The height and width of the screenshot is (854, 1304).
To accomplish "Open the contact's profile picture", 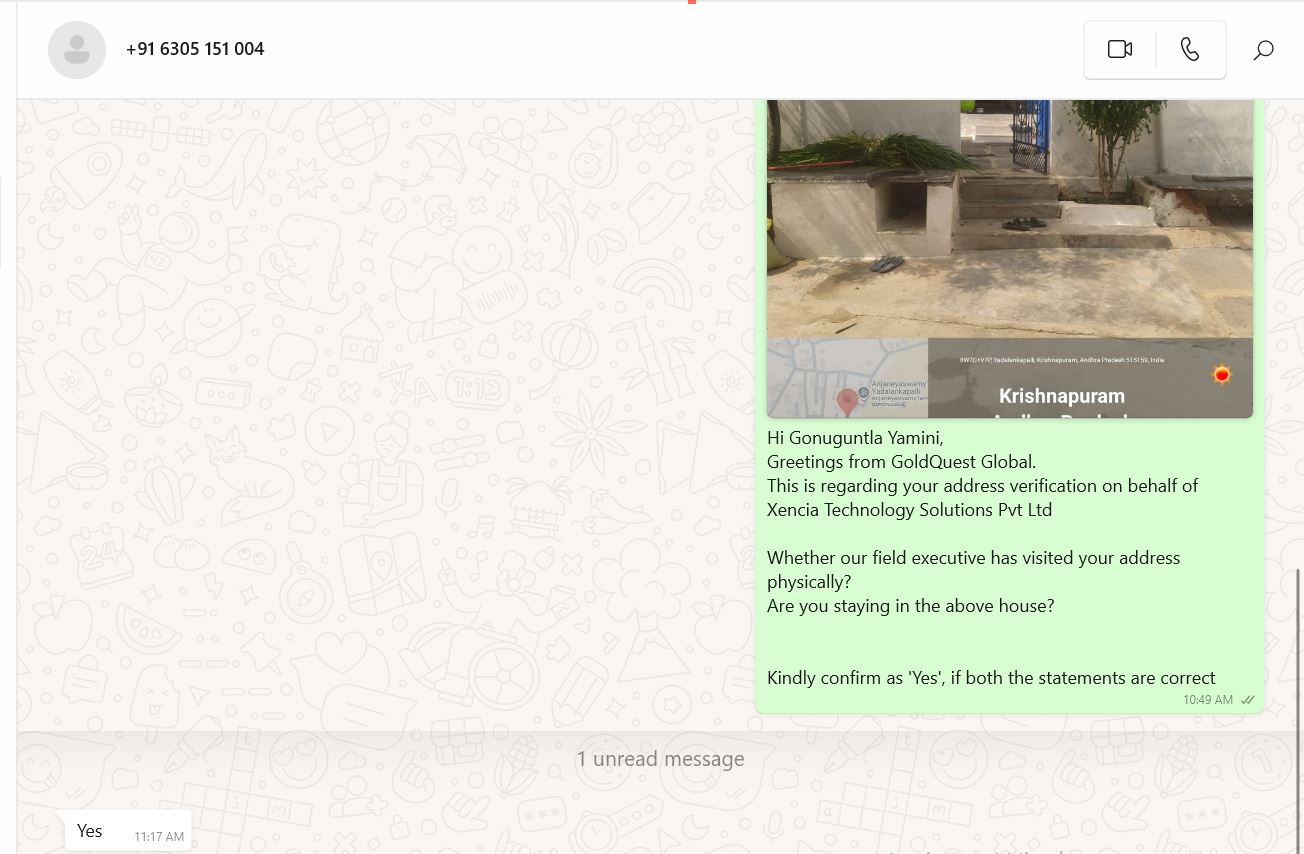I will pos(77,49).
